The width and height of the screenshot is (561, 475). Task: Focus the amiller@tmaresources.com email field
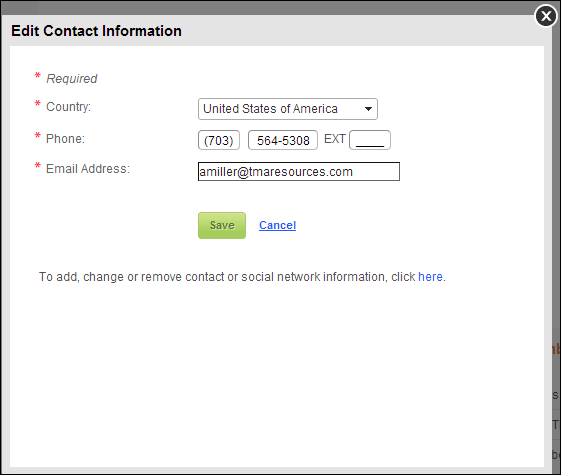[x=299, y=172]
